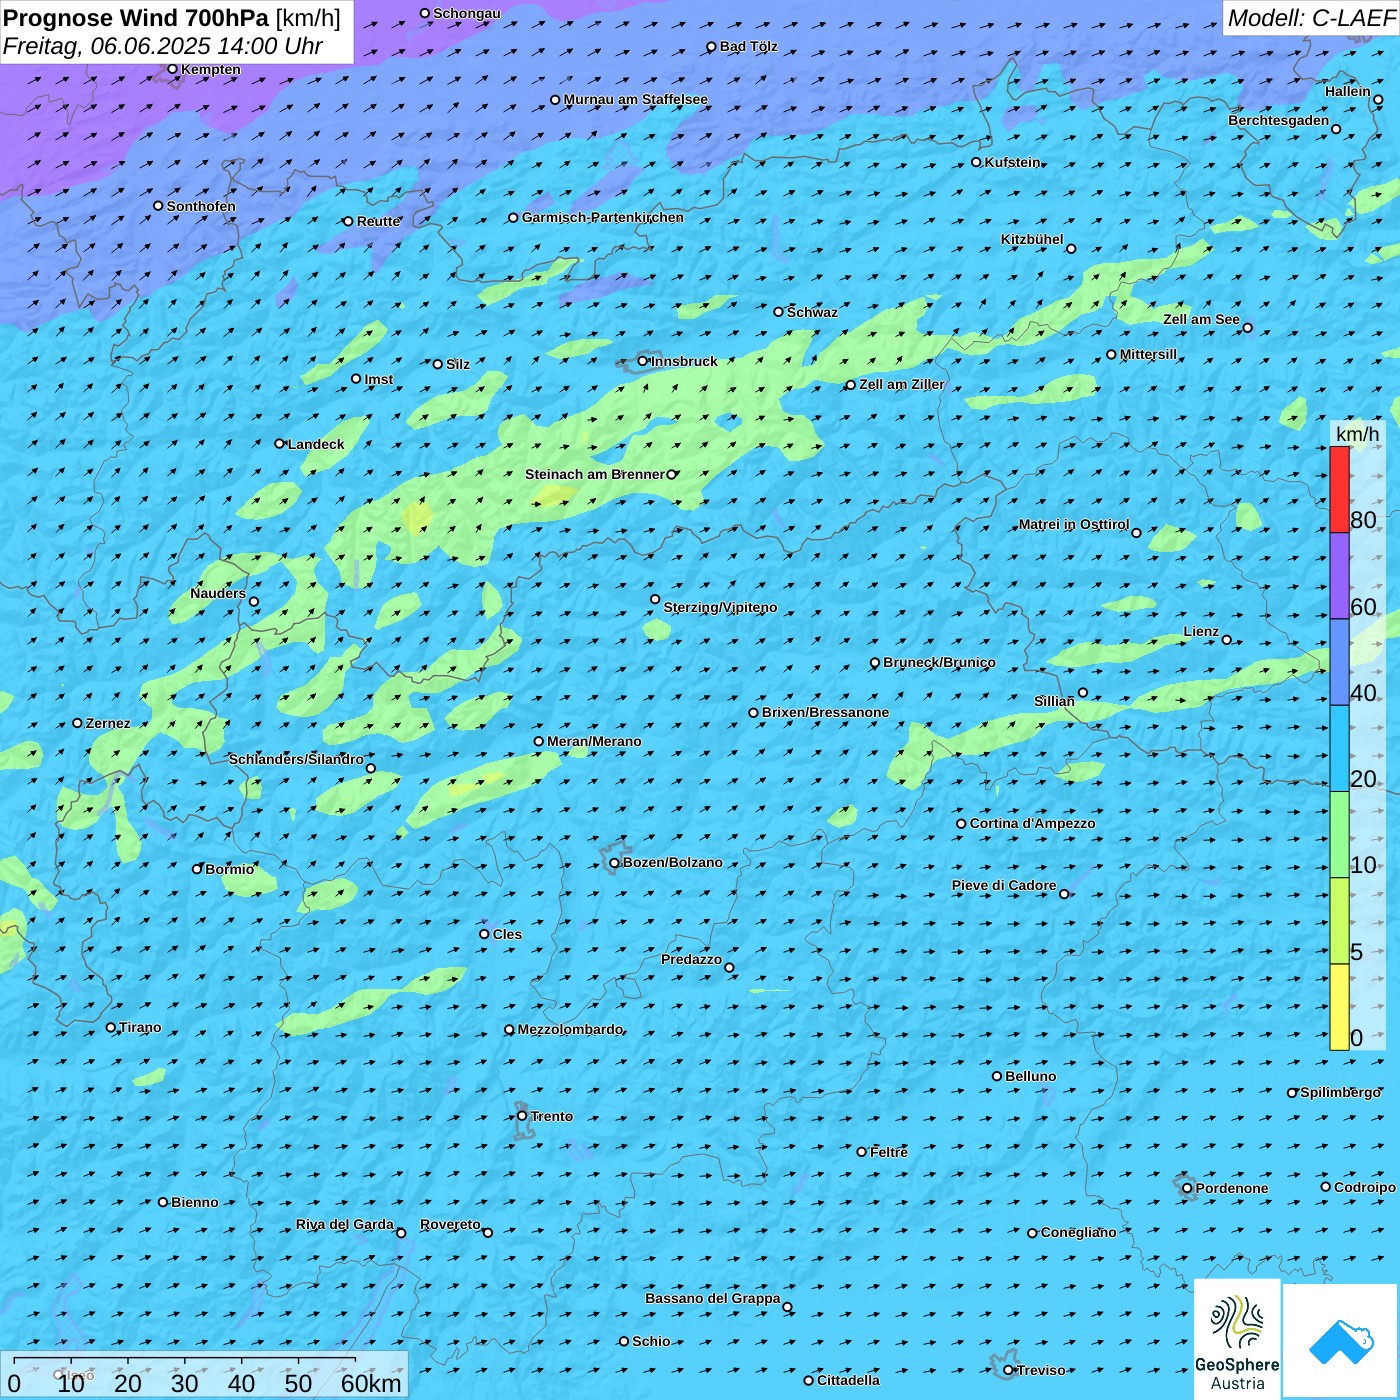Click the Belluno city label
The width and height of the screenshot is (1400, 1400).
coord(1030,1076)
